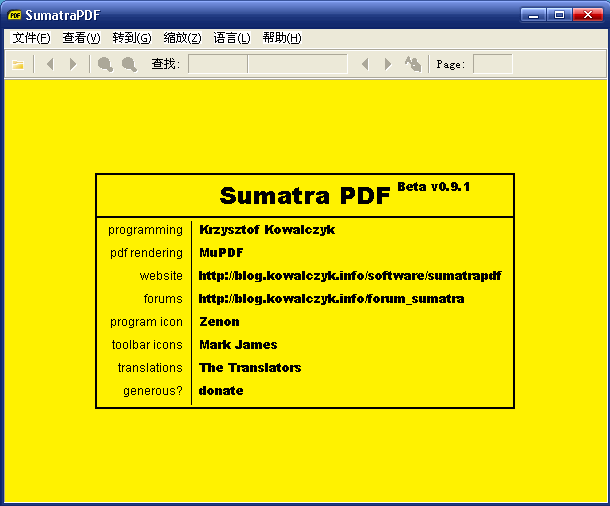610x506 pixels.
Task: Click The Translators link
Action: 250,368
